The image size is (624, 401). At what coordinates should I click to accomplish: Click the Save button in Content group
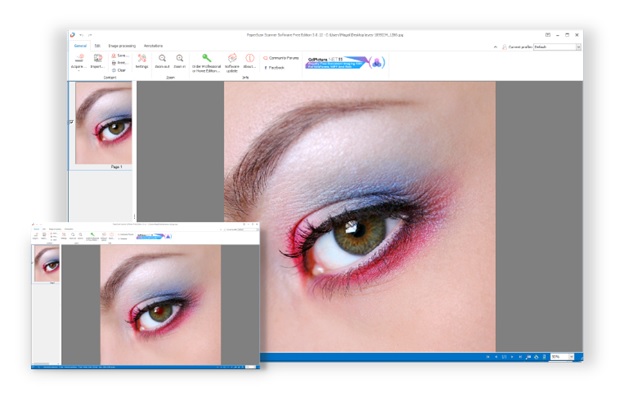[x=118, y=55]
